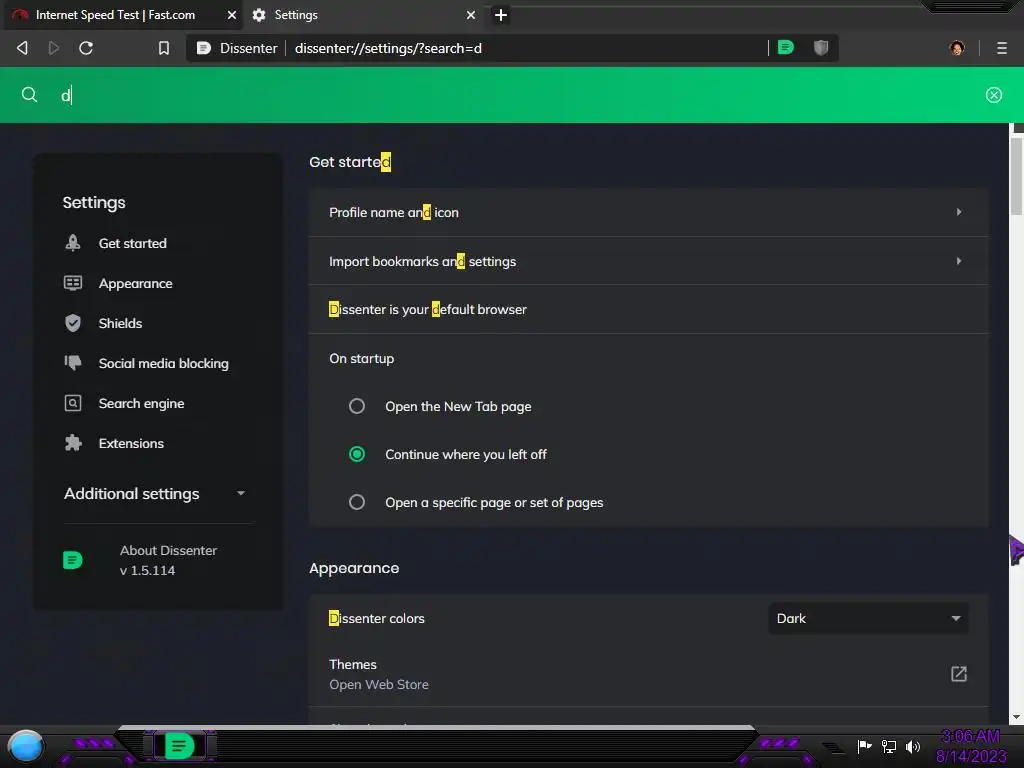Click the forward navigation arrow

pyautogui.click(x=54, y=48)
